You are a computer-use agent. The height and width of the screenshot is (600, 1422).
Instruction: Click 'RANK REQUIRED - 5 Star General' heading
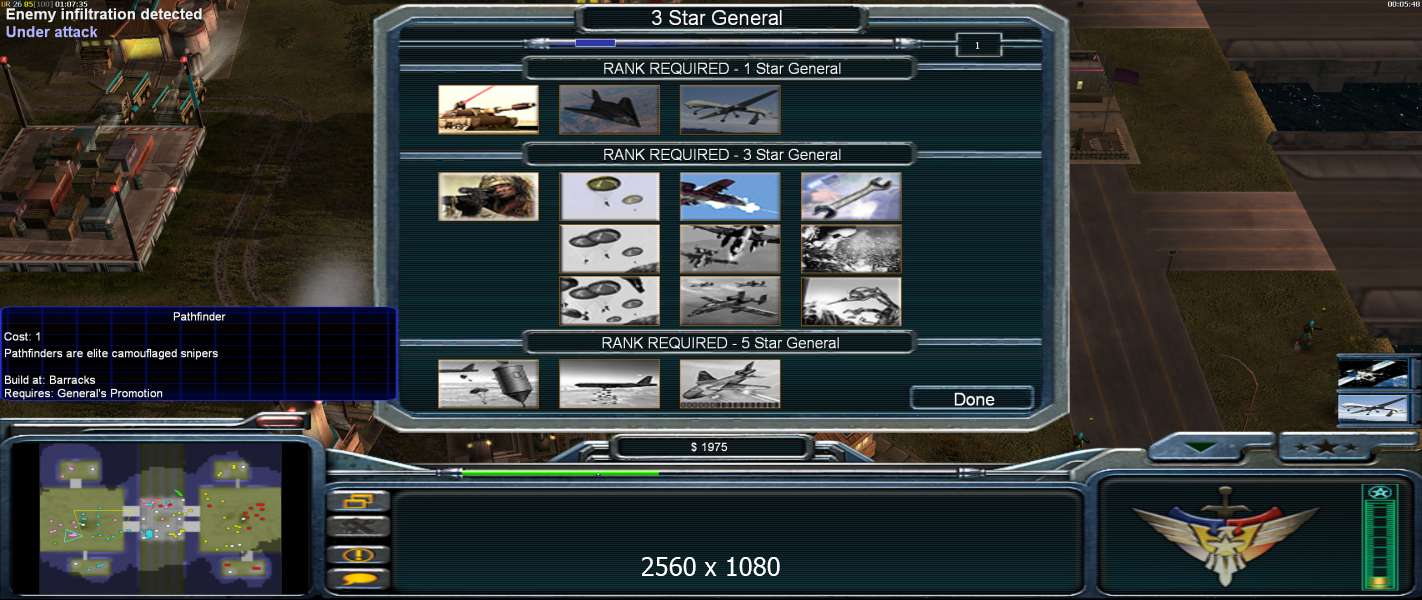coord(721,343)
